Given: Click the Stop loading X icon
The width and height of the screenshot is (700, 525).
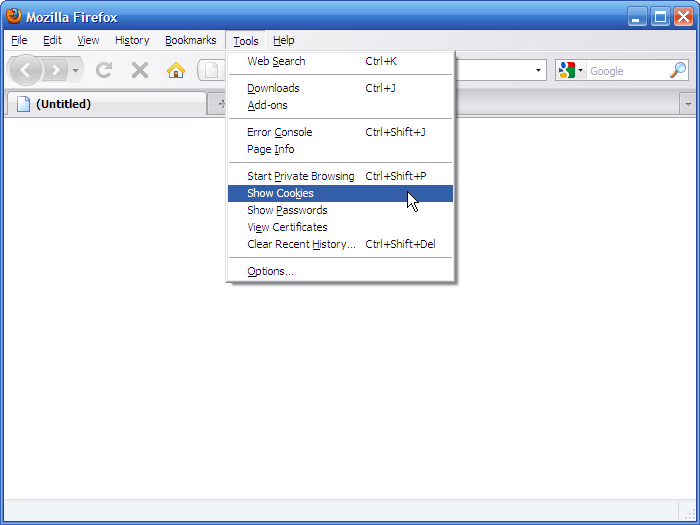Looking at the screenshot, I should pyautogui.click(x=140, y=70).
